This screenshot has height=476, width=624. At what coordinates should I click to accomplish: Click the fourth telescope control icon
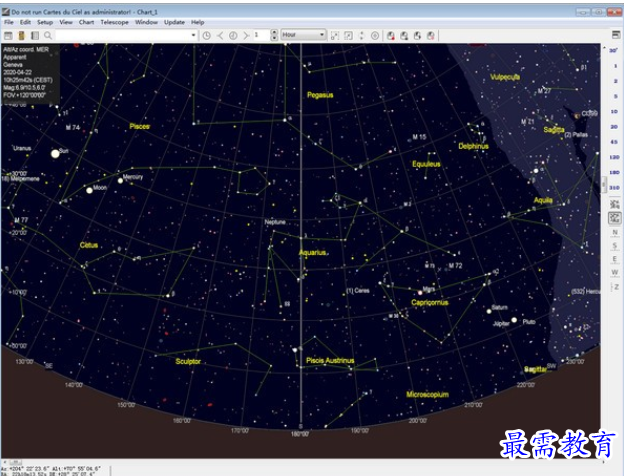click(431, 35)
